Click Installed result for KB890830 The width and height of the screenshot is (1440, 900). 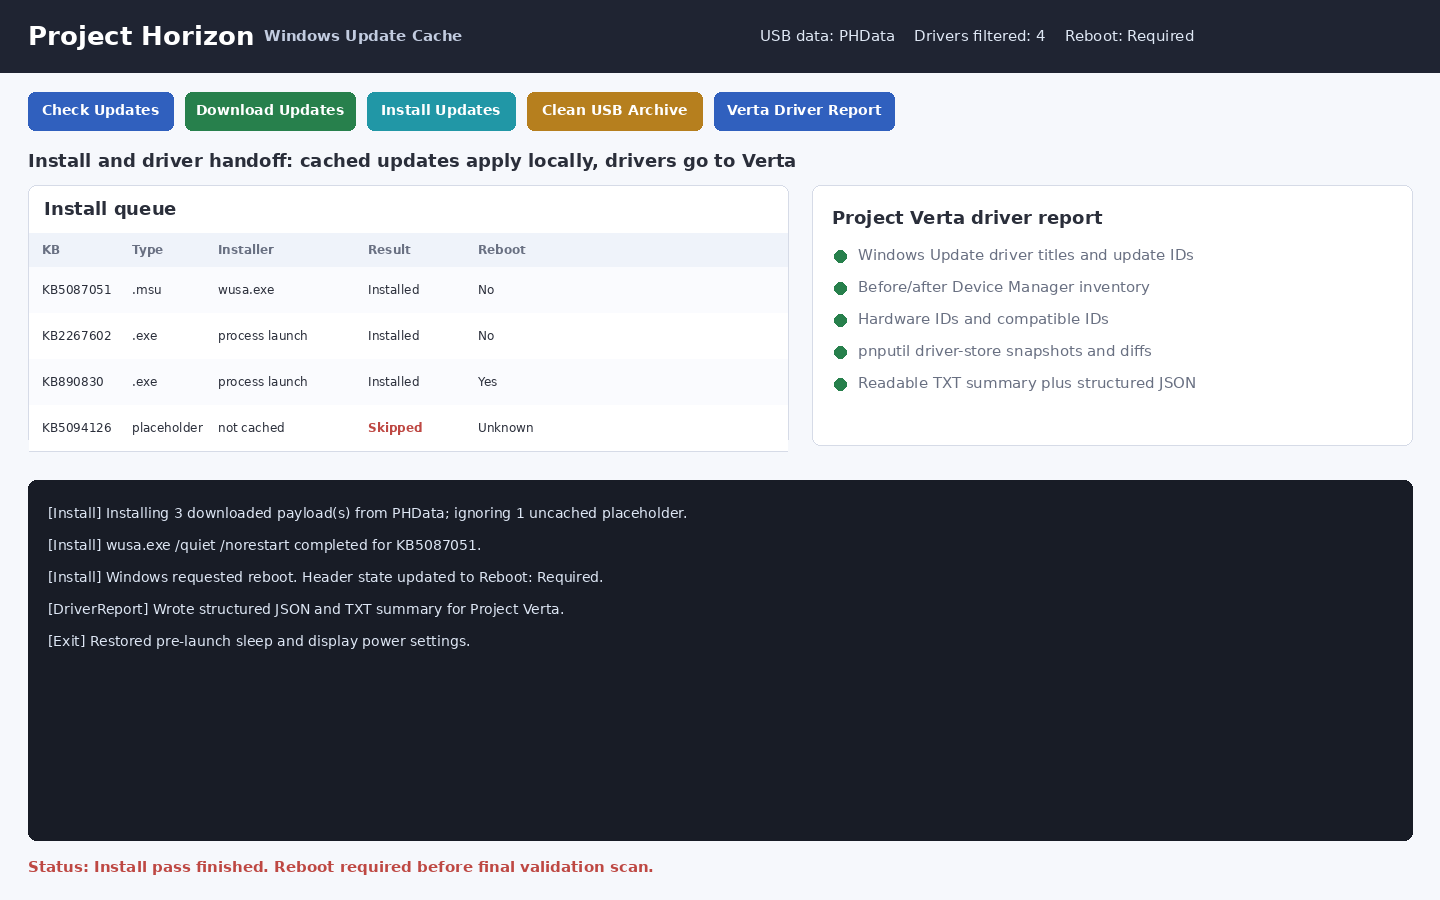click(394, 382)
